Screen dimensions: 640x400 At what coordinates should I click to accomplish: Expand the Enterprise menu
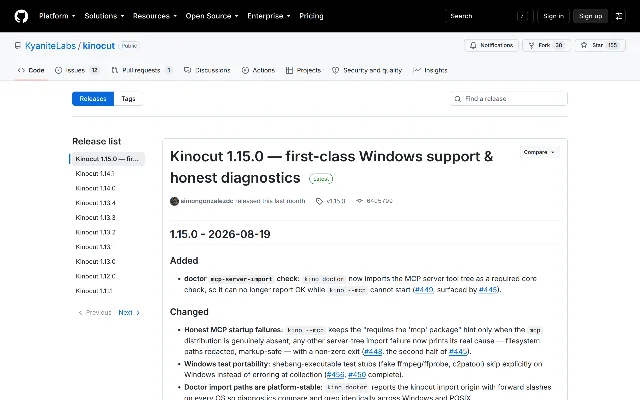269,16
